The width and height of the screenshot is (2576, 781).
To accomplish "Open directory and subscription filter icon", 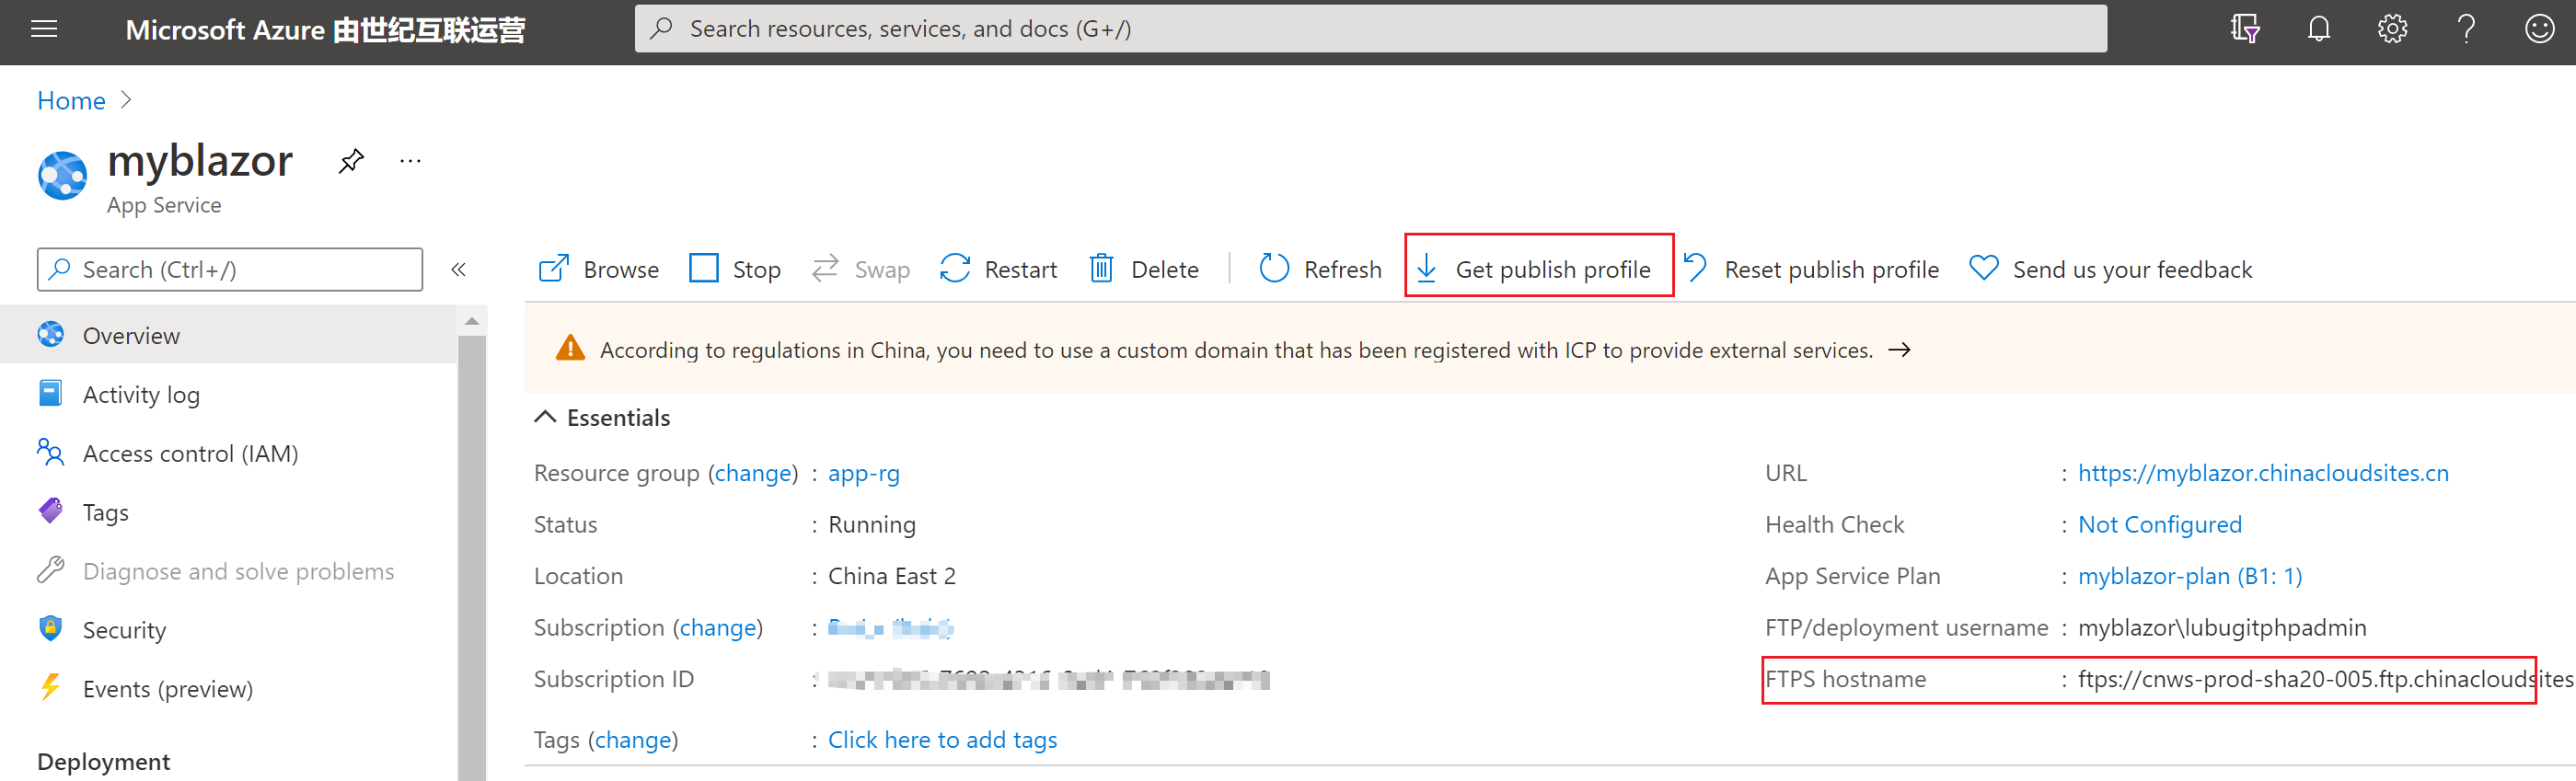I will 2245,29.
